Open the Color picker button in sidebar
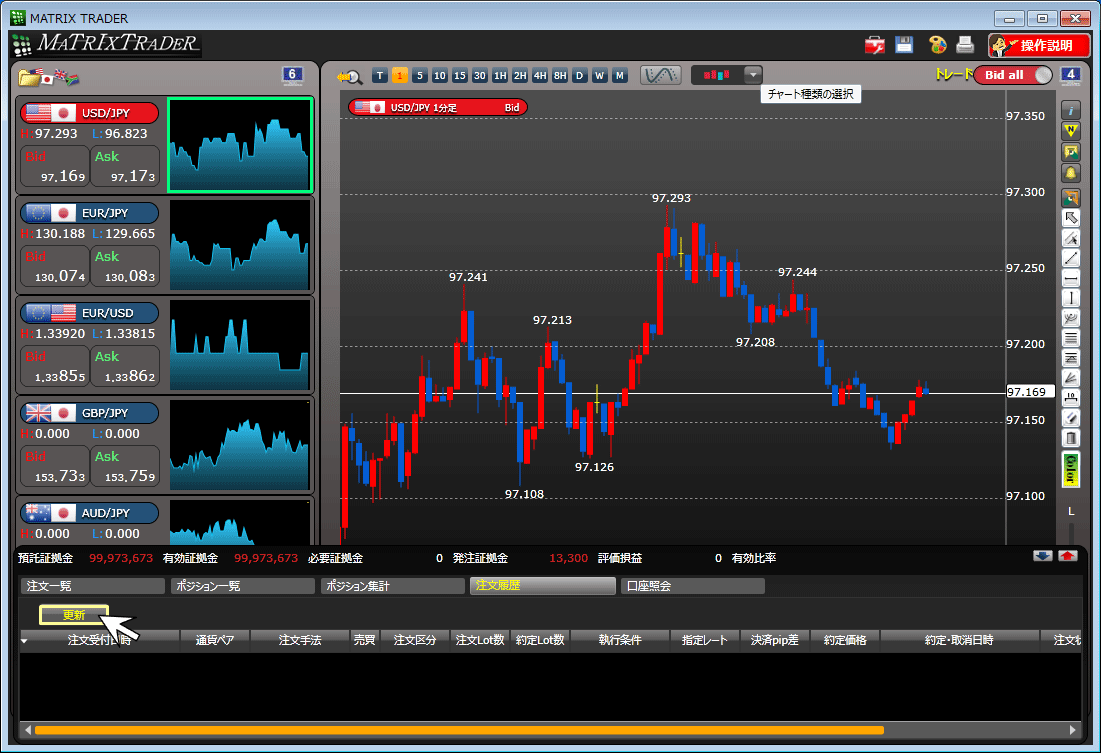Viewport: 1101px width, 753px height. [1071, 469]
